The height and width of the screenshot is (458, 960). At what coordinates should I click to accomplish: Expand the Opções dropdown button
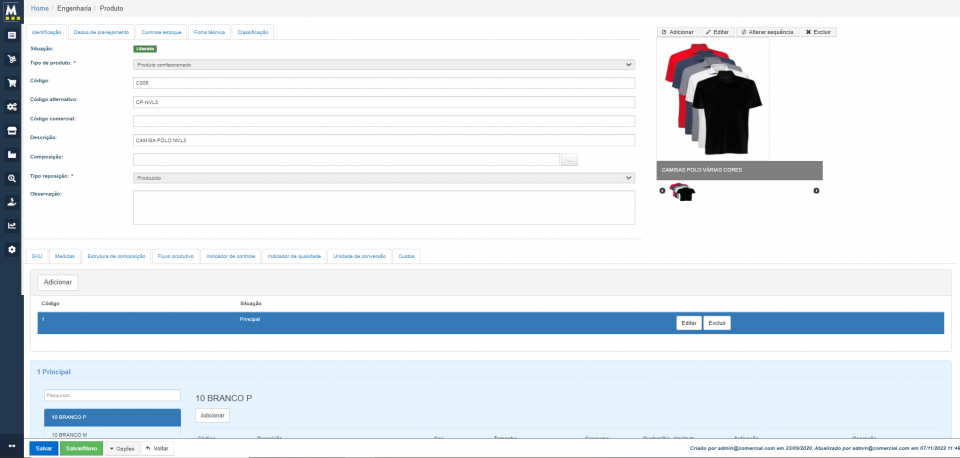point(122,448)
